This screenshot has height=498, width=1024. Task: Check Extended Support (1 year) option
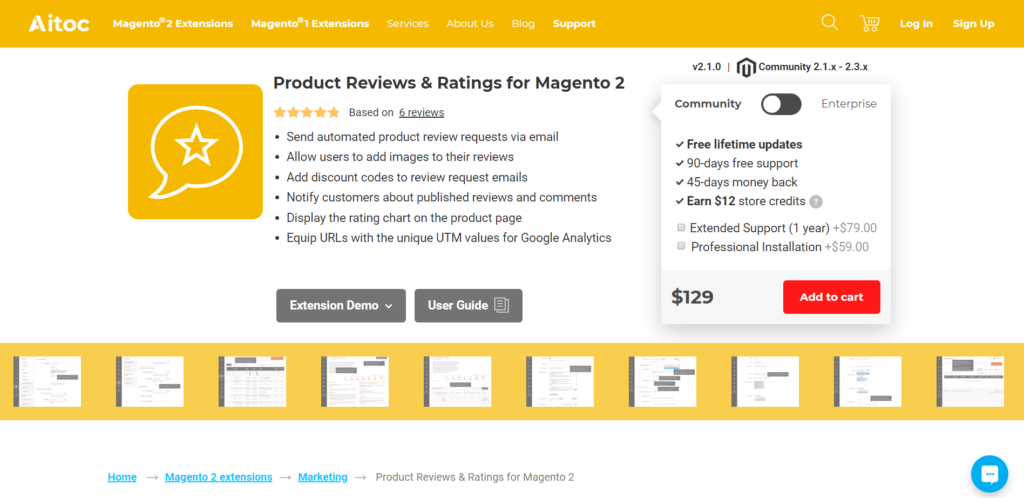coord(681,228)
